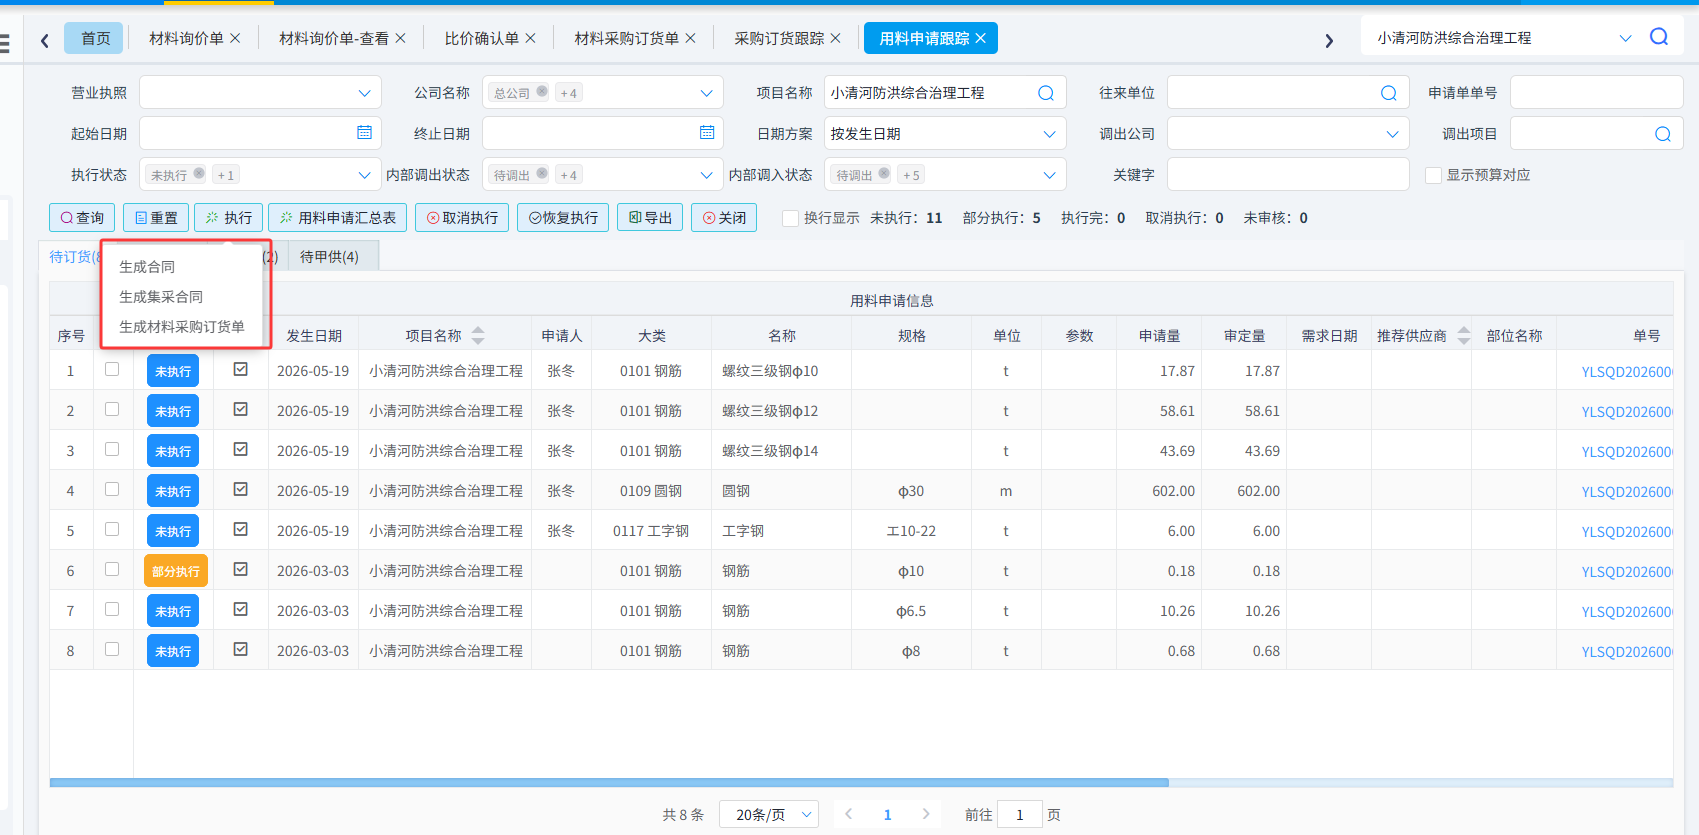Click the 往来单位 lookup icon
1699x835 pixels.
pyautogui.click(x=1389, y=93)
